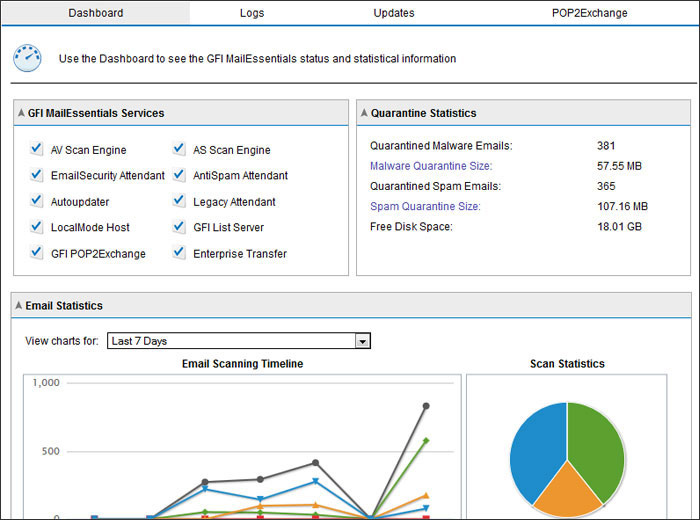Viewport: 700px width, 520px height.
Task: Click the Scan Statistics chart title
Action: (567, 364)
